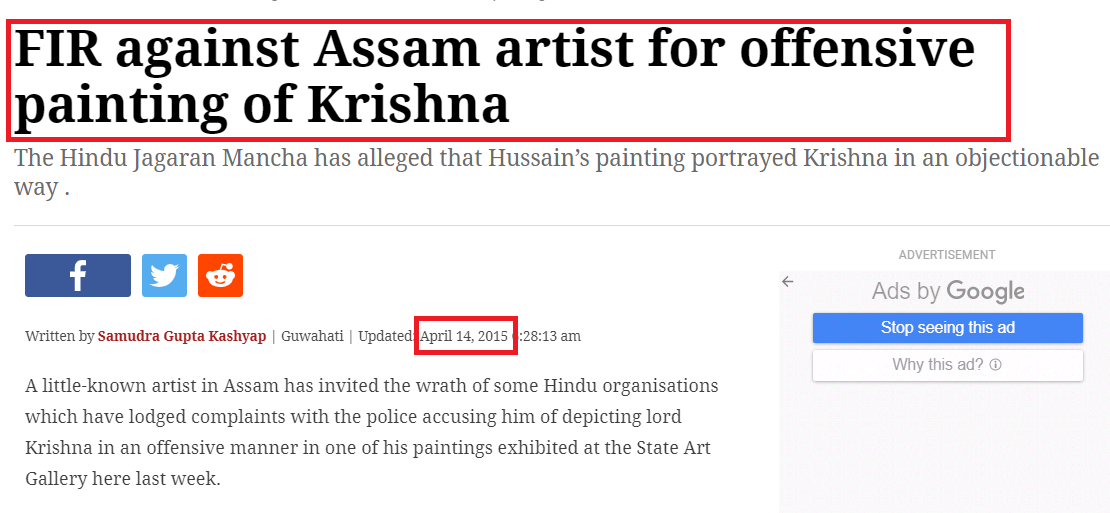Viewport: 1110px width, 513px height.
Task: Click the opening paragraph about a little-known artist
Action: (372, 432)
